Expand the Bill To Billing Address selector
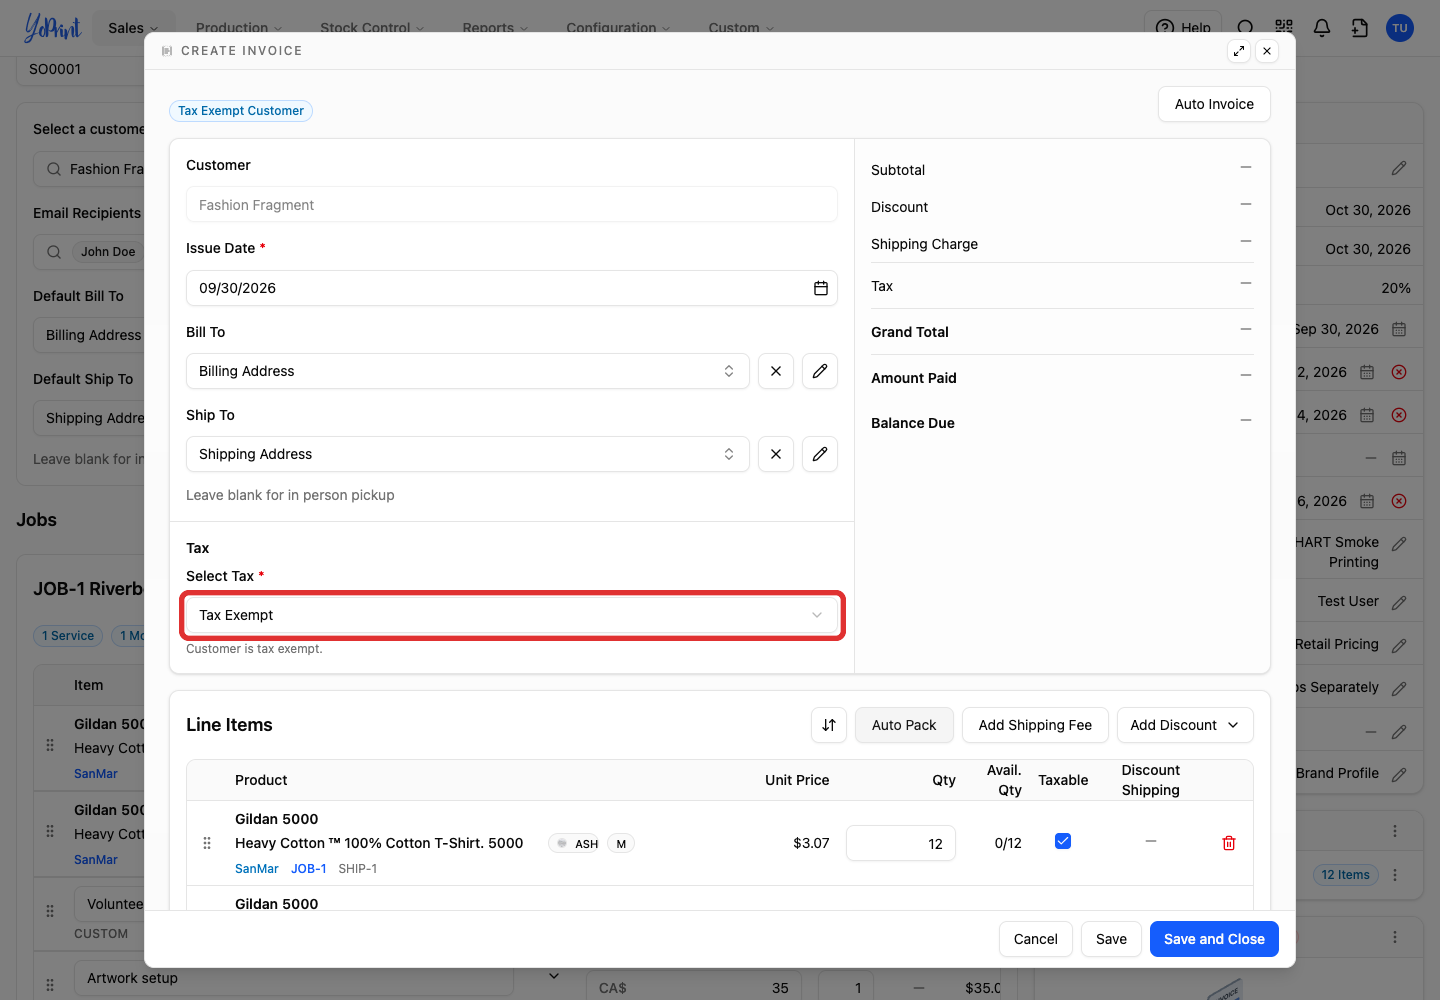Image resolution: width=1440 pixels, height=1000 pixels. pos(468,371)
